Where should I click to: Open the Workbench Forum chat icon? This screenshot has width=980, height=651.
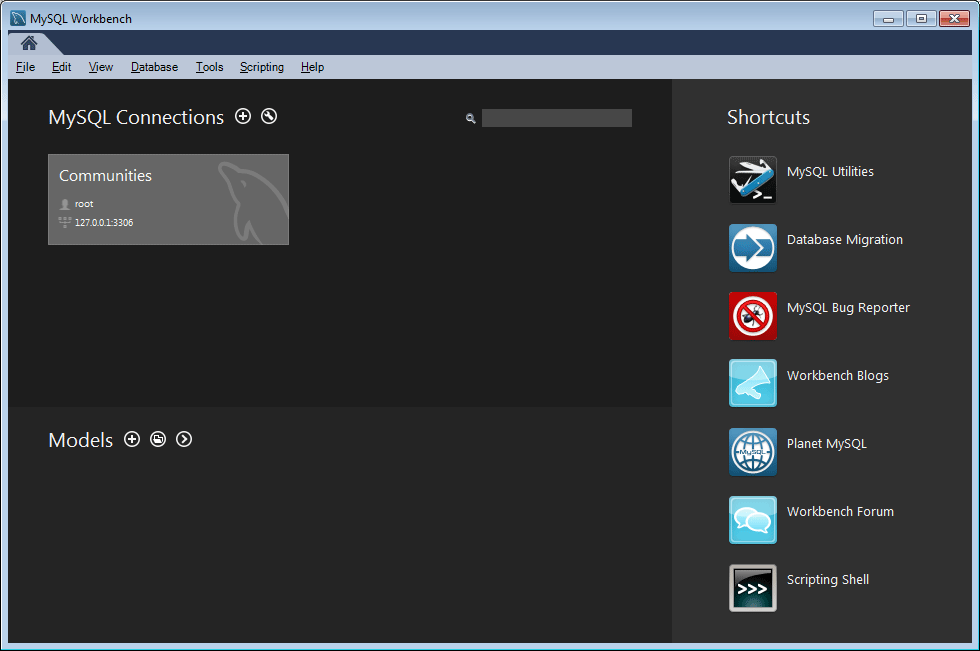[752, 520]
